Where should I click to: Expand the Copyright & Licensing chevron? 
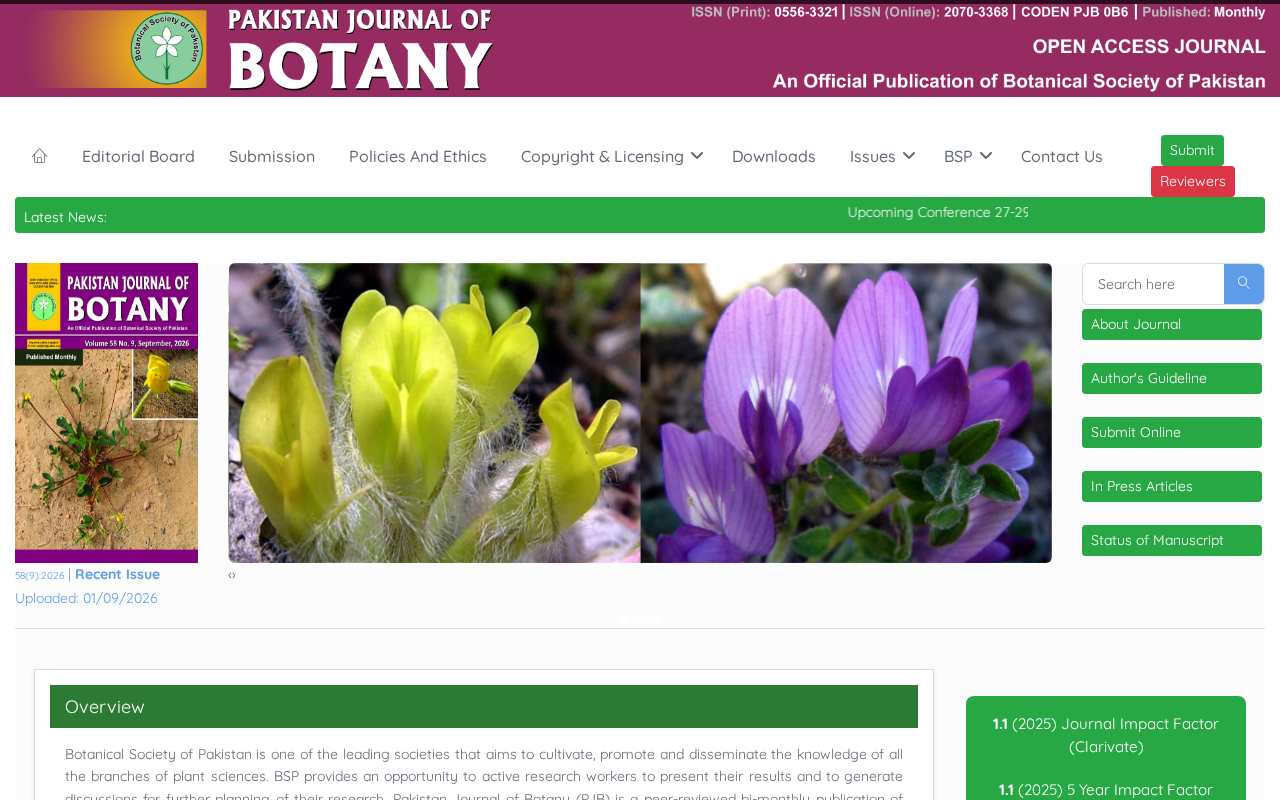coord(697,156)
